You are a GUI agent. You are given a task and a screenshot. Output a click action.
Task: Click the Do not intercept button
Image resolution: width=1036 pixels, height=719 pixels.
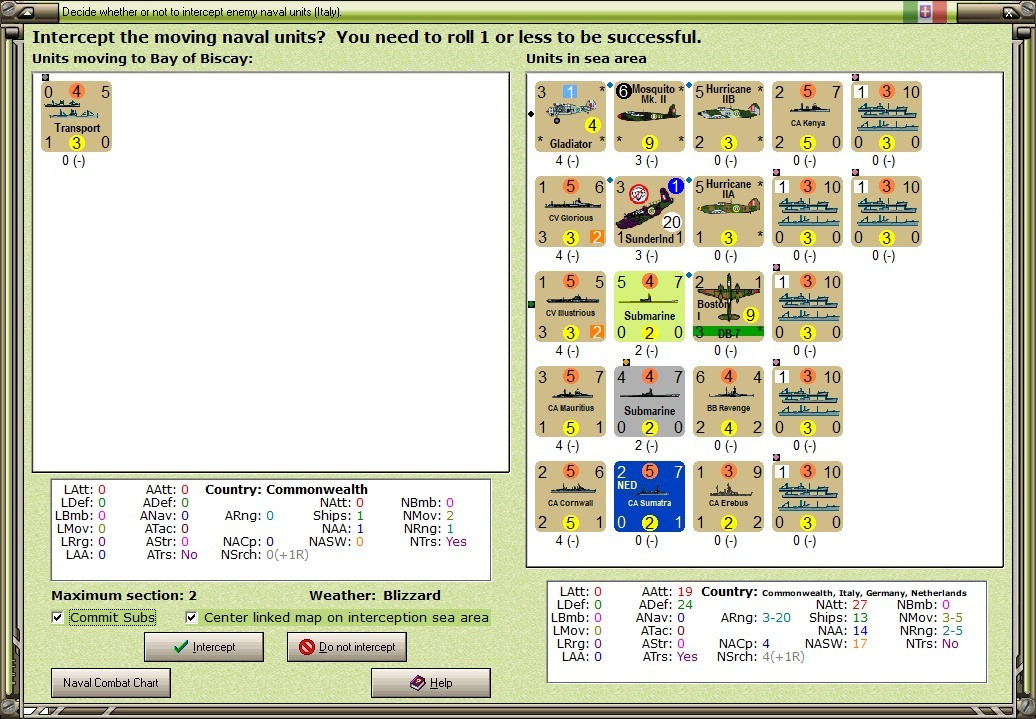coord(347,647)
